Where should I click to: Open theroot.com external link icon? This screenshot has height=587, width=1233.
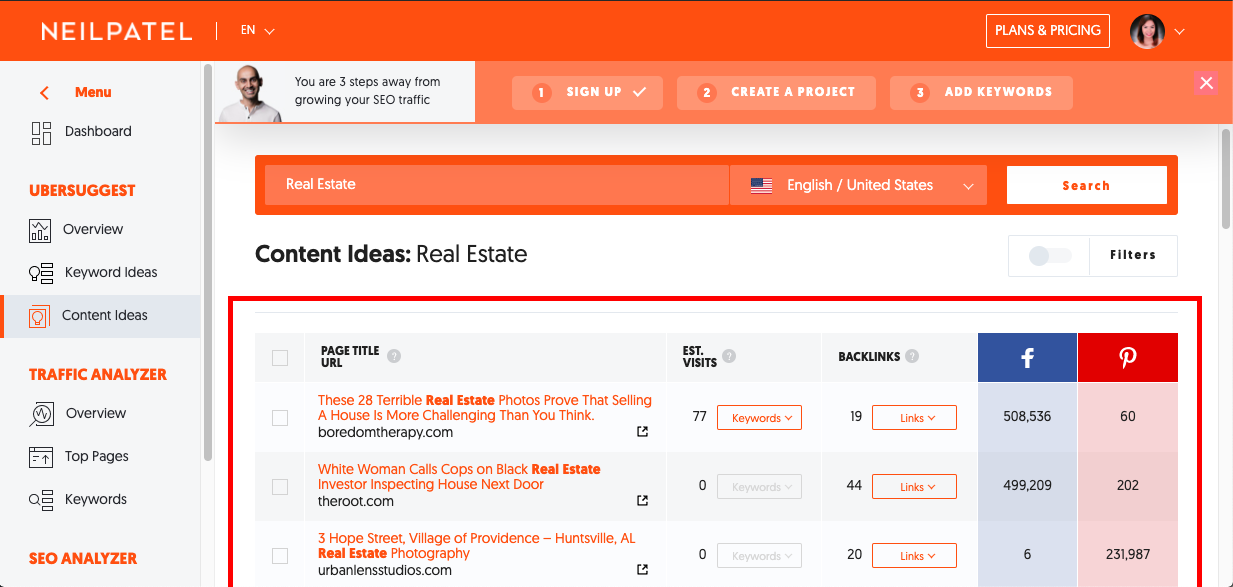click(x=642, y=501)
